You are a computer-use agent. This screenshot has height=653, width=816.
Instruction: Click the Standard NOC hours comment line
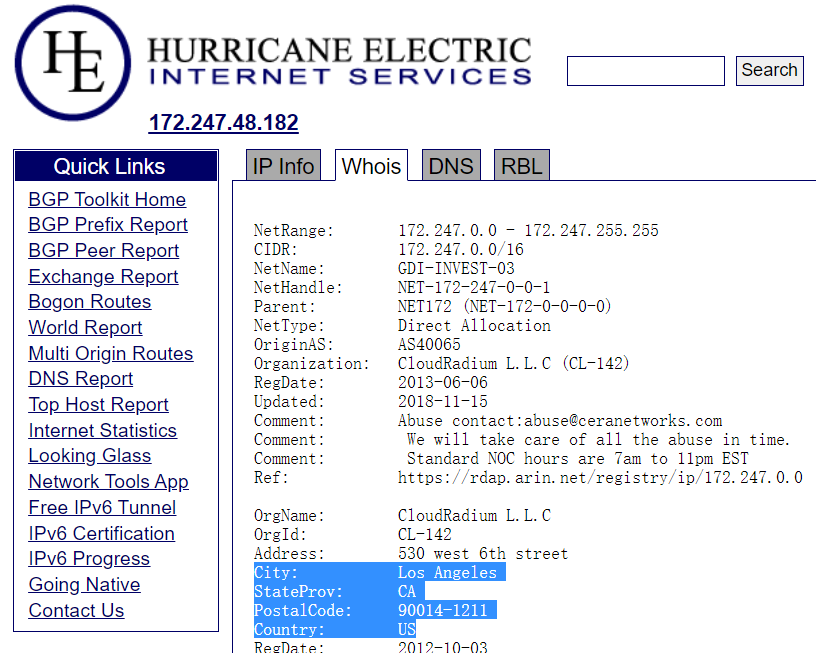click(x=578, y=459)
